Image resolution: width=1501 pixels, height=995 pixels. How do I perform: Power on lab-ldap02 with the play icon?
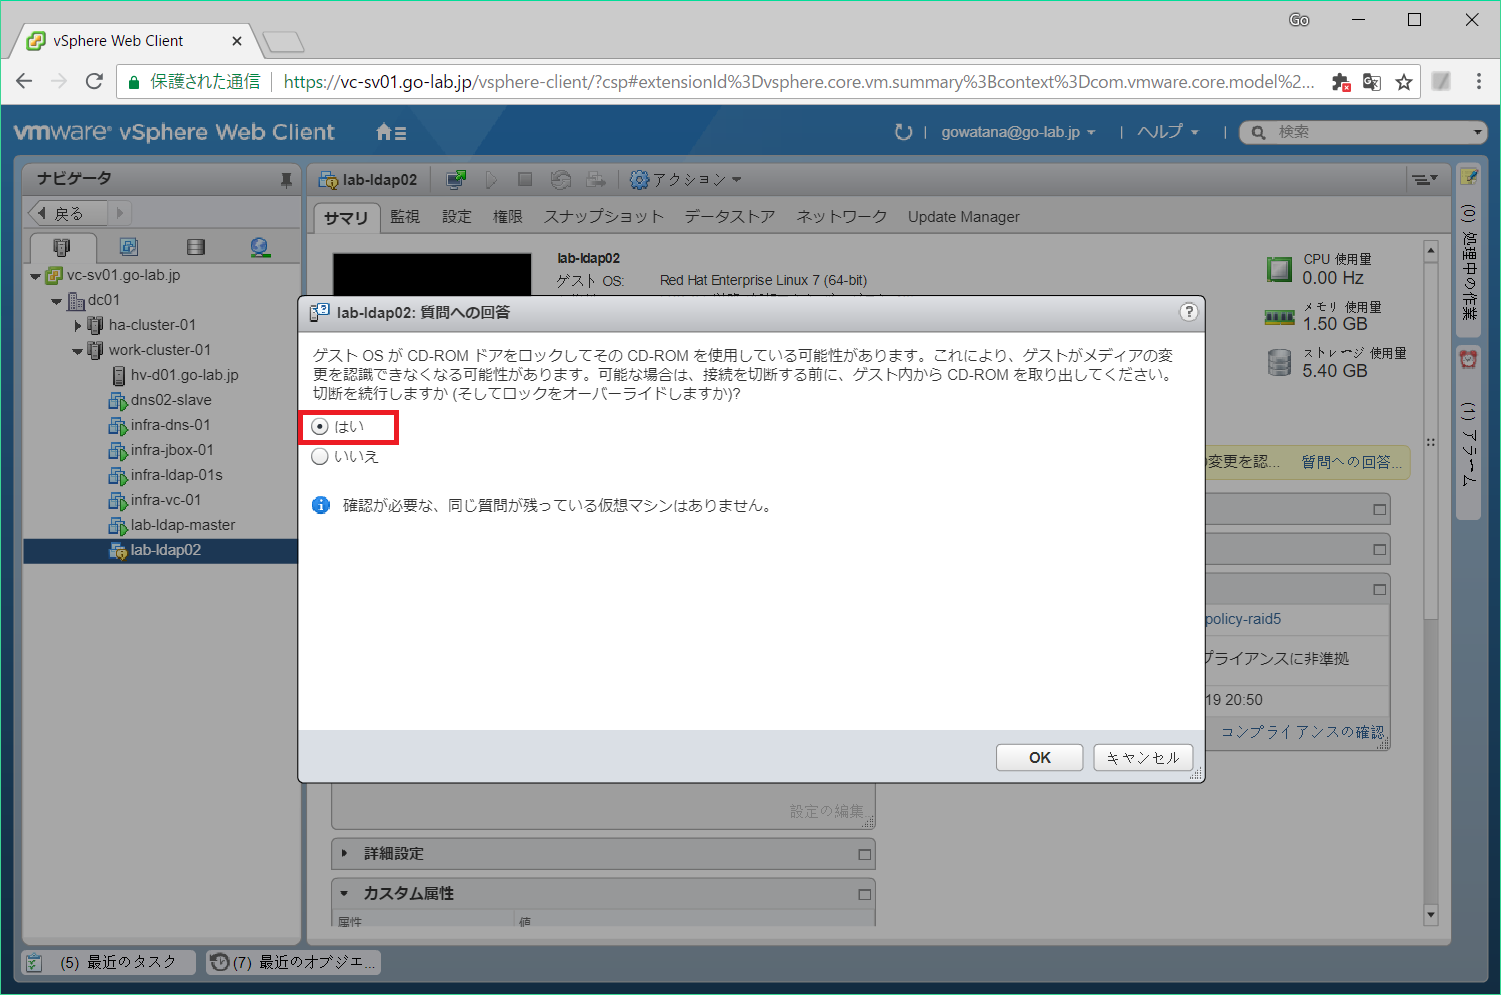tap(491, 179)
